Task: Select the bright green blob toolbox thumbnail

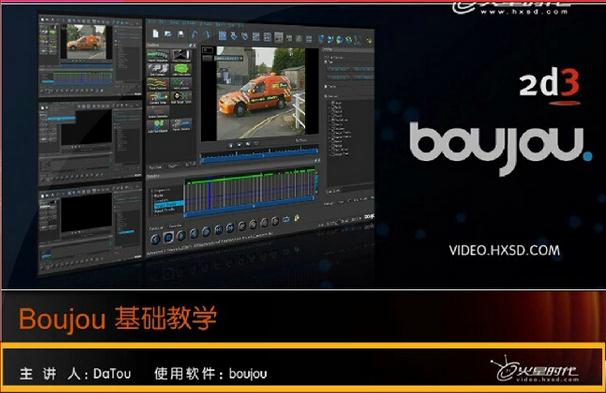Action: coord(181,70)
